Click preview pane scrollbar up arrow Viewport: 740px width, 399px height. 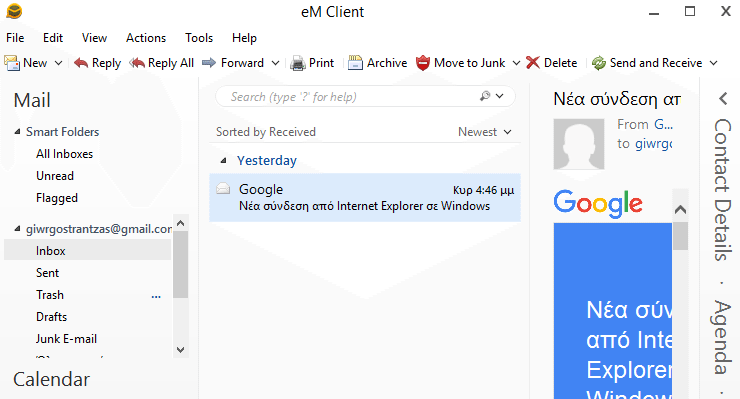click(x=680, y=209)
